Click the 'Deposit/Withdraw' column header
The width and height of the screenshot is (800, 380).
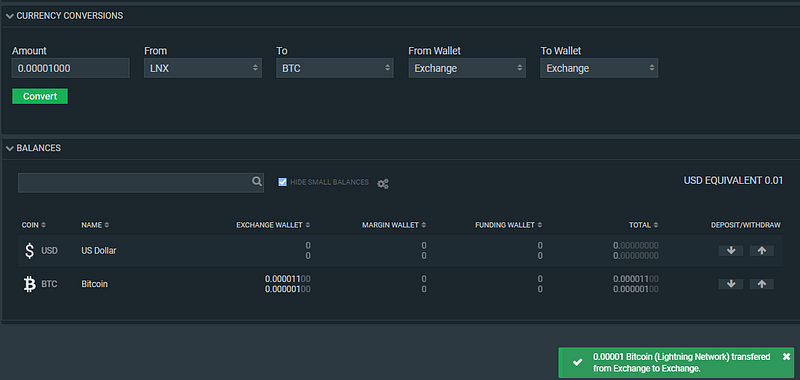(x=745, y=225)
